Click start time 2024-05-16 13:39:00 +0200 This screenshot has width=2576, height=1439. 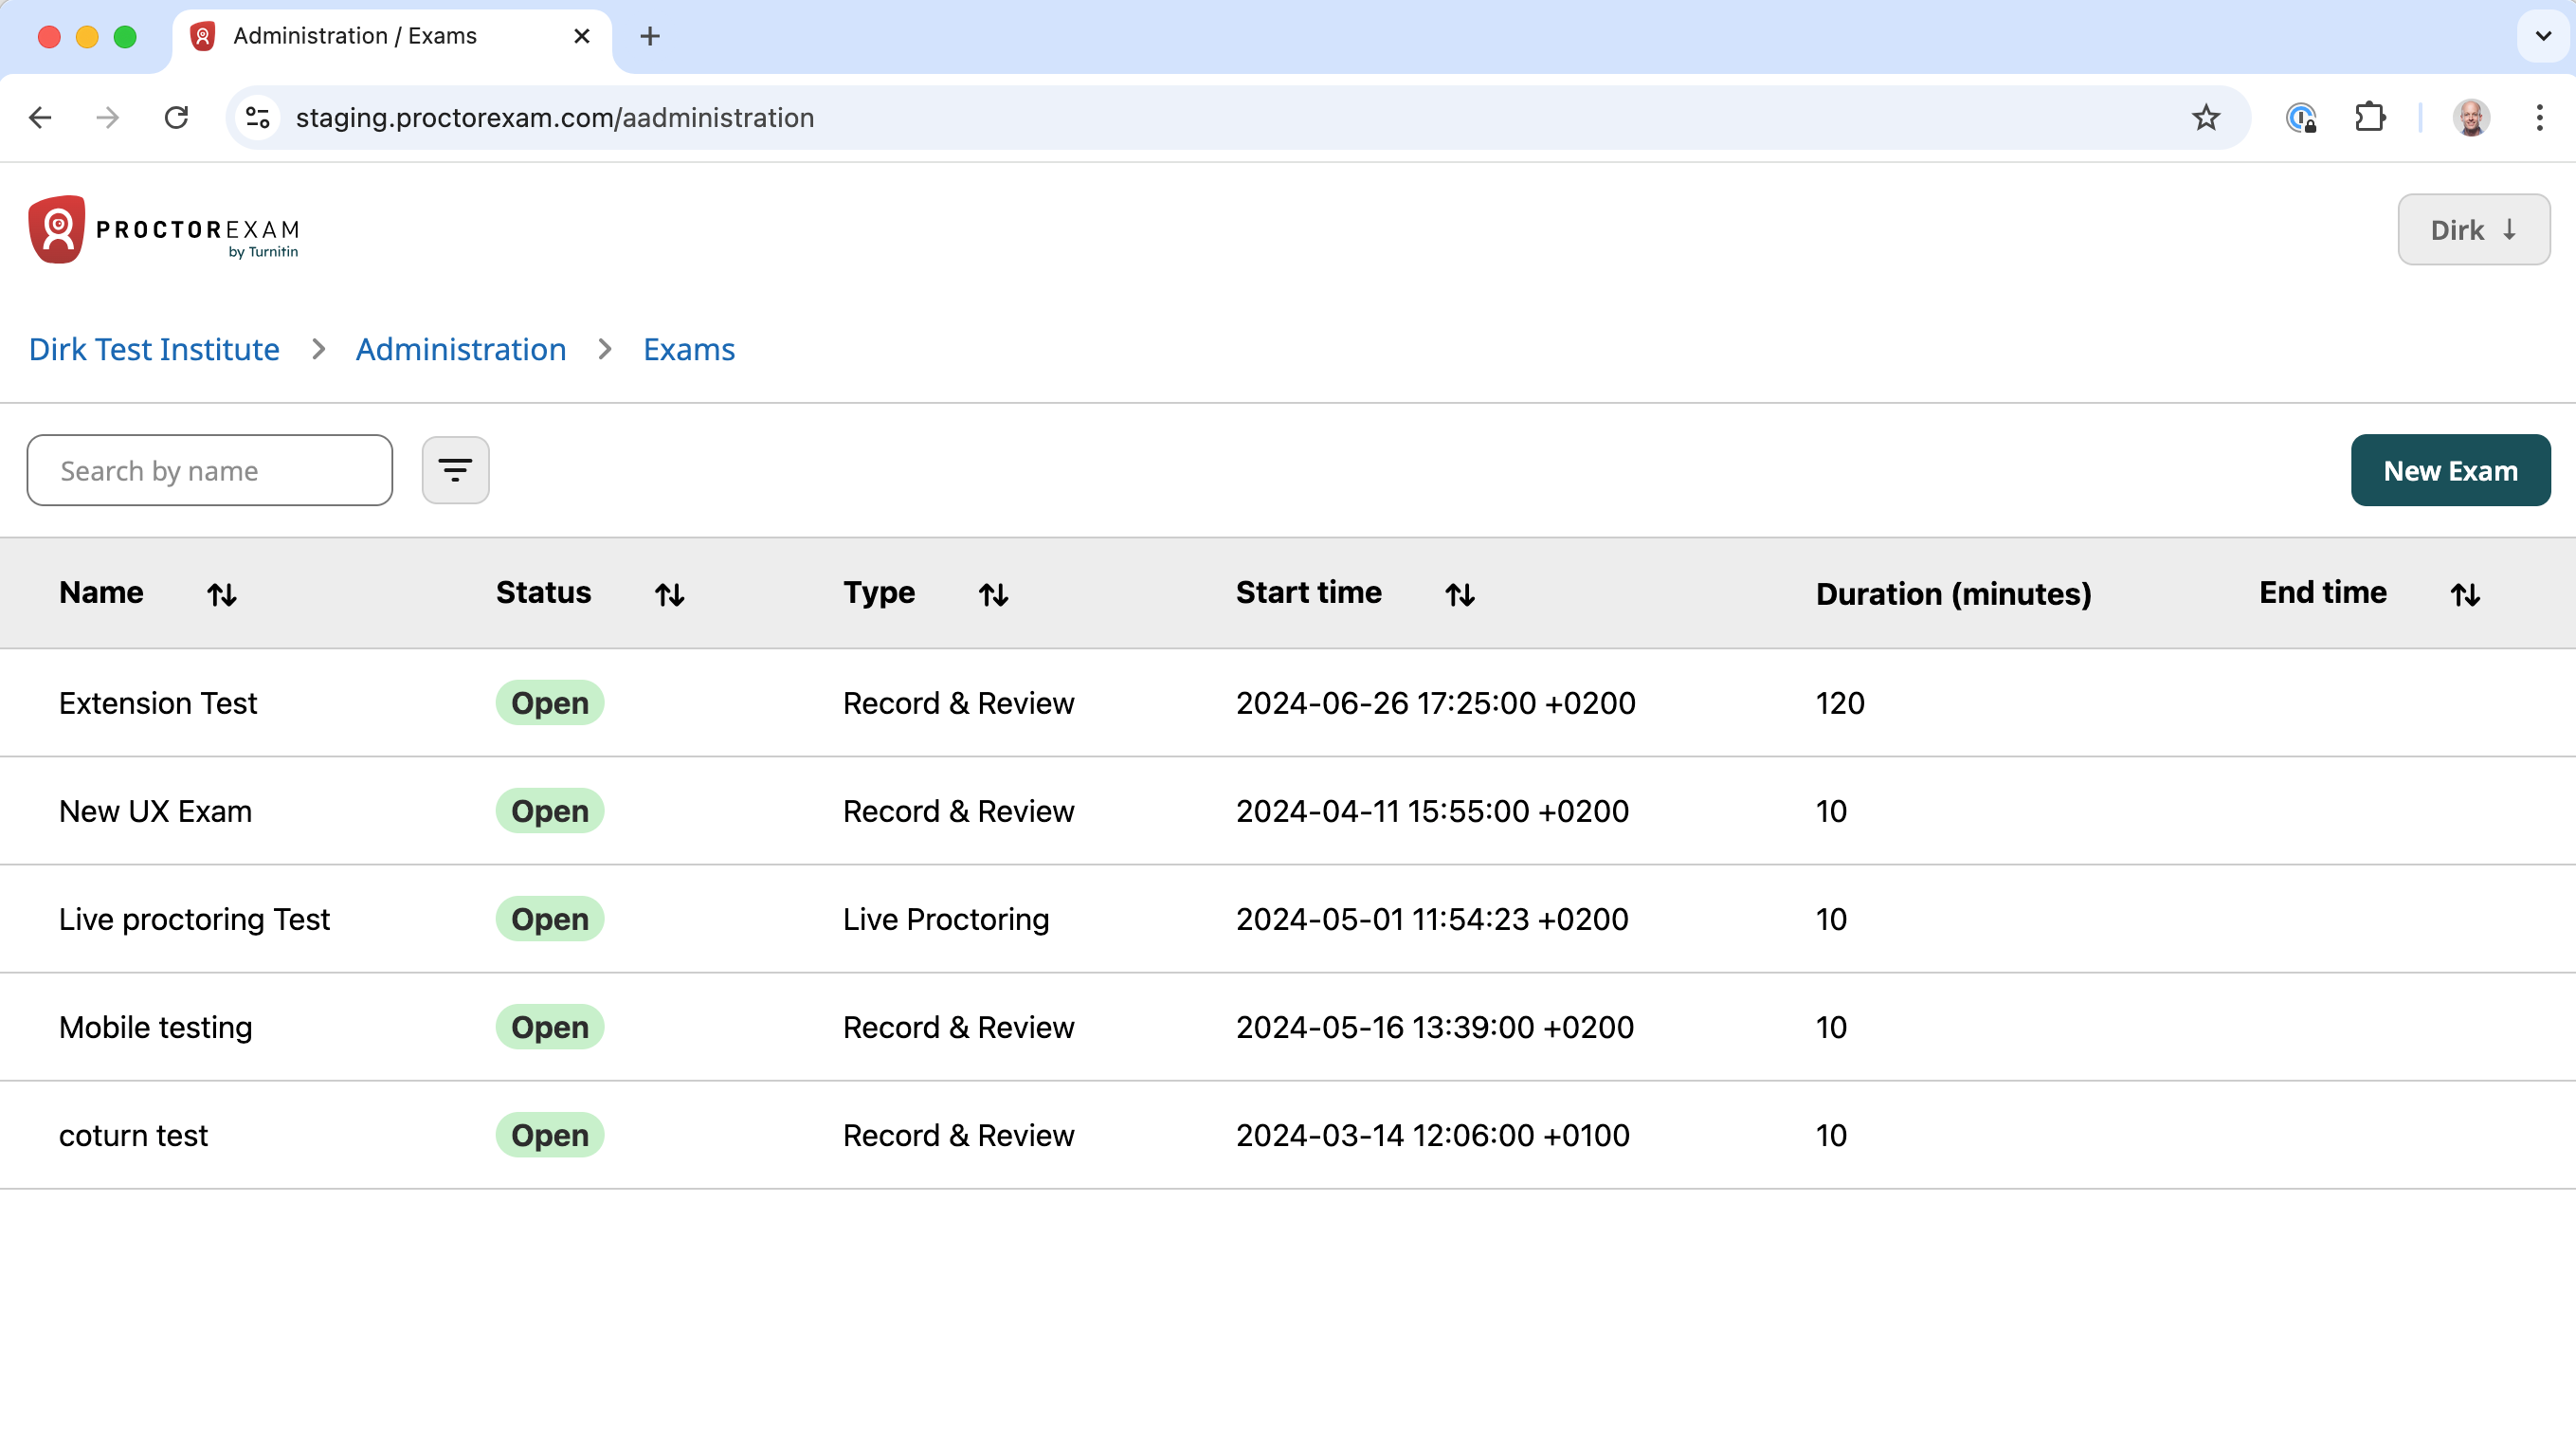click(x=1434, y=1027)
